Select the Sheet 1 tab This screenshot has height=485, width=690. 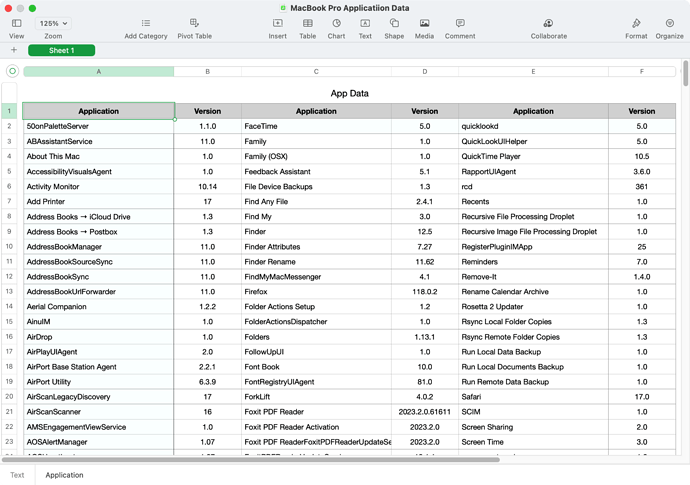tap(62, 50)
